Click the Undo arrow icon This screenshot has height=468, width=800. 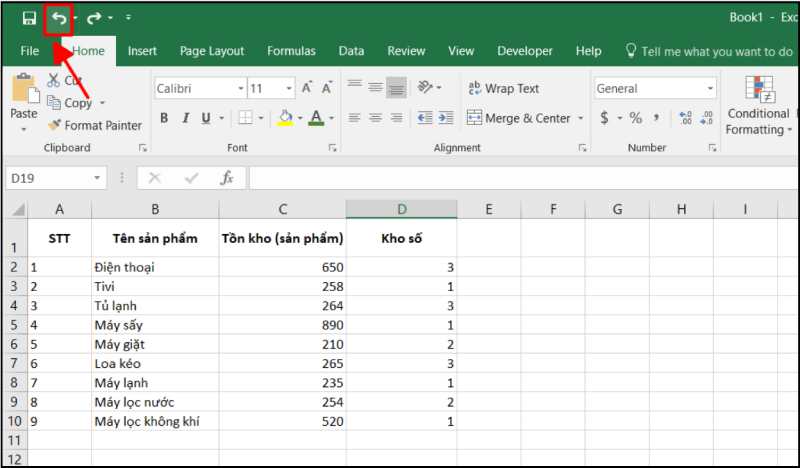pos(59,19)
